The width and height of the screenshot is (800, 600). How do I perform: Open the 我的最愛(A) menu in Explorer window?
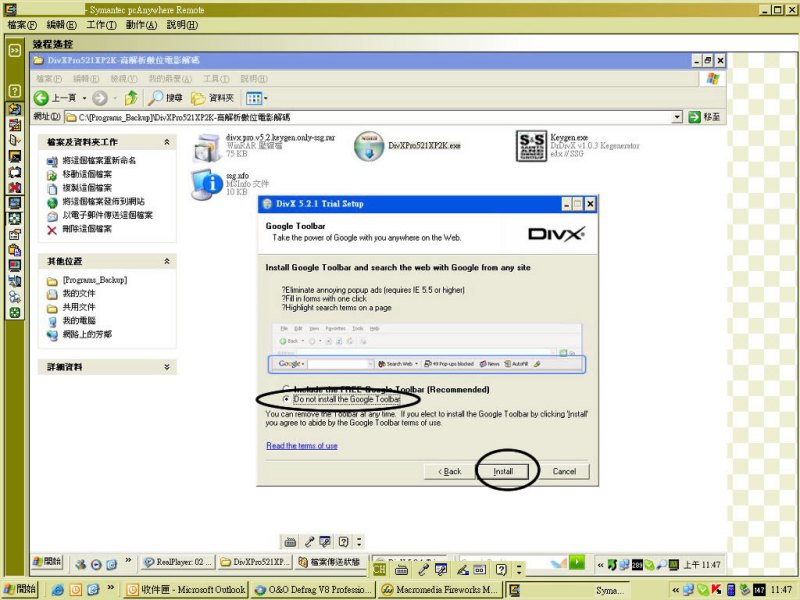tap(170, 79)
